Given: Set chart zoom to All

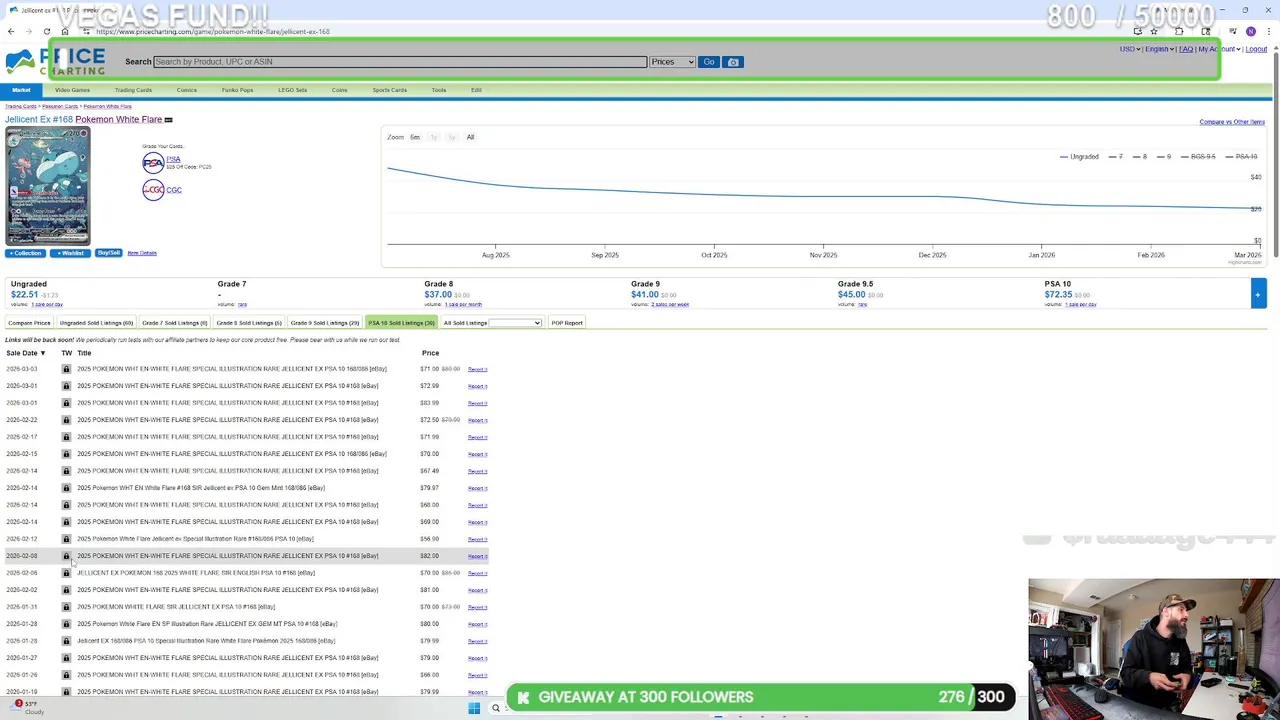Looking at the screenshot, I should pos(470,137).
